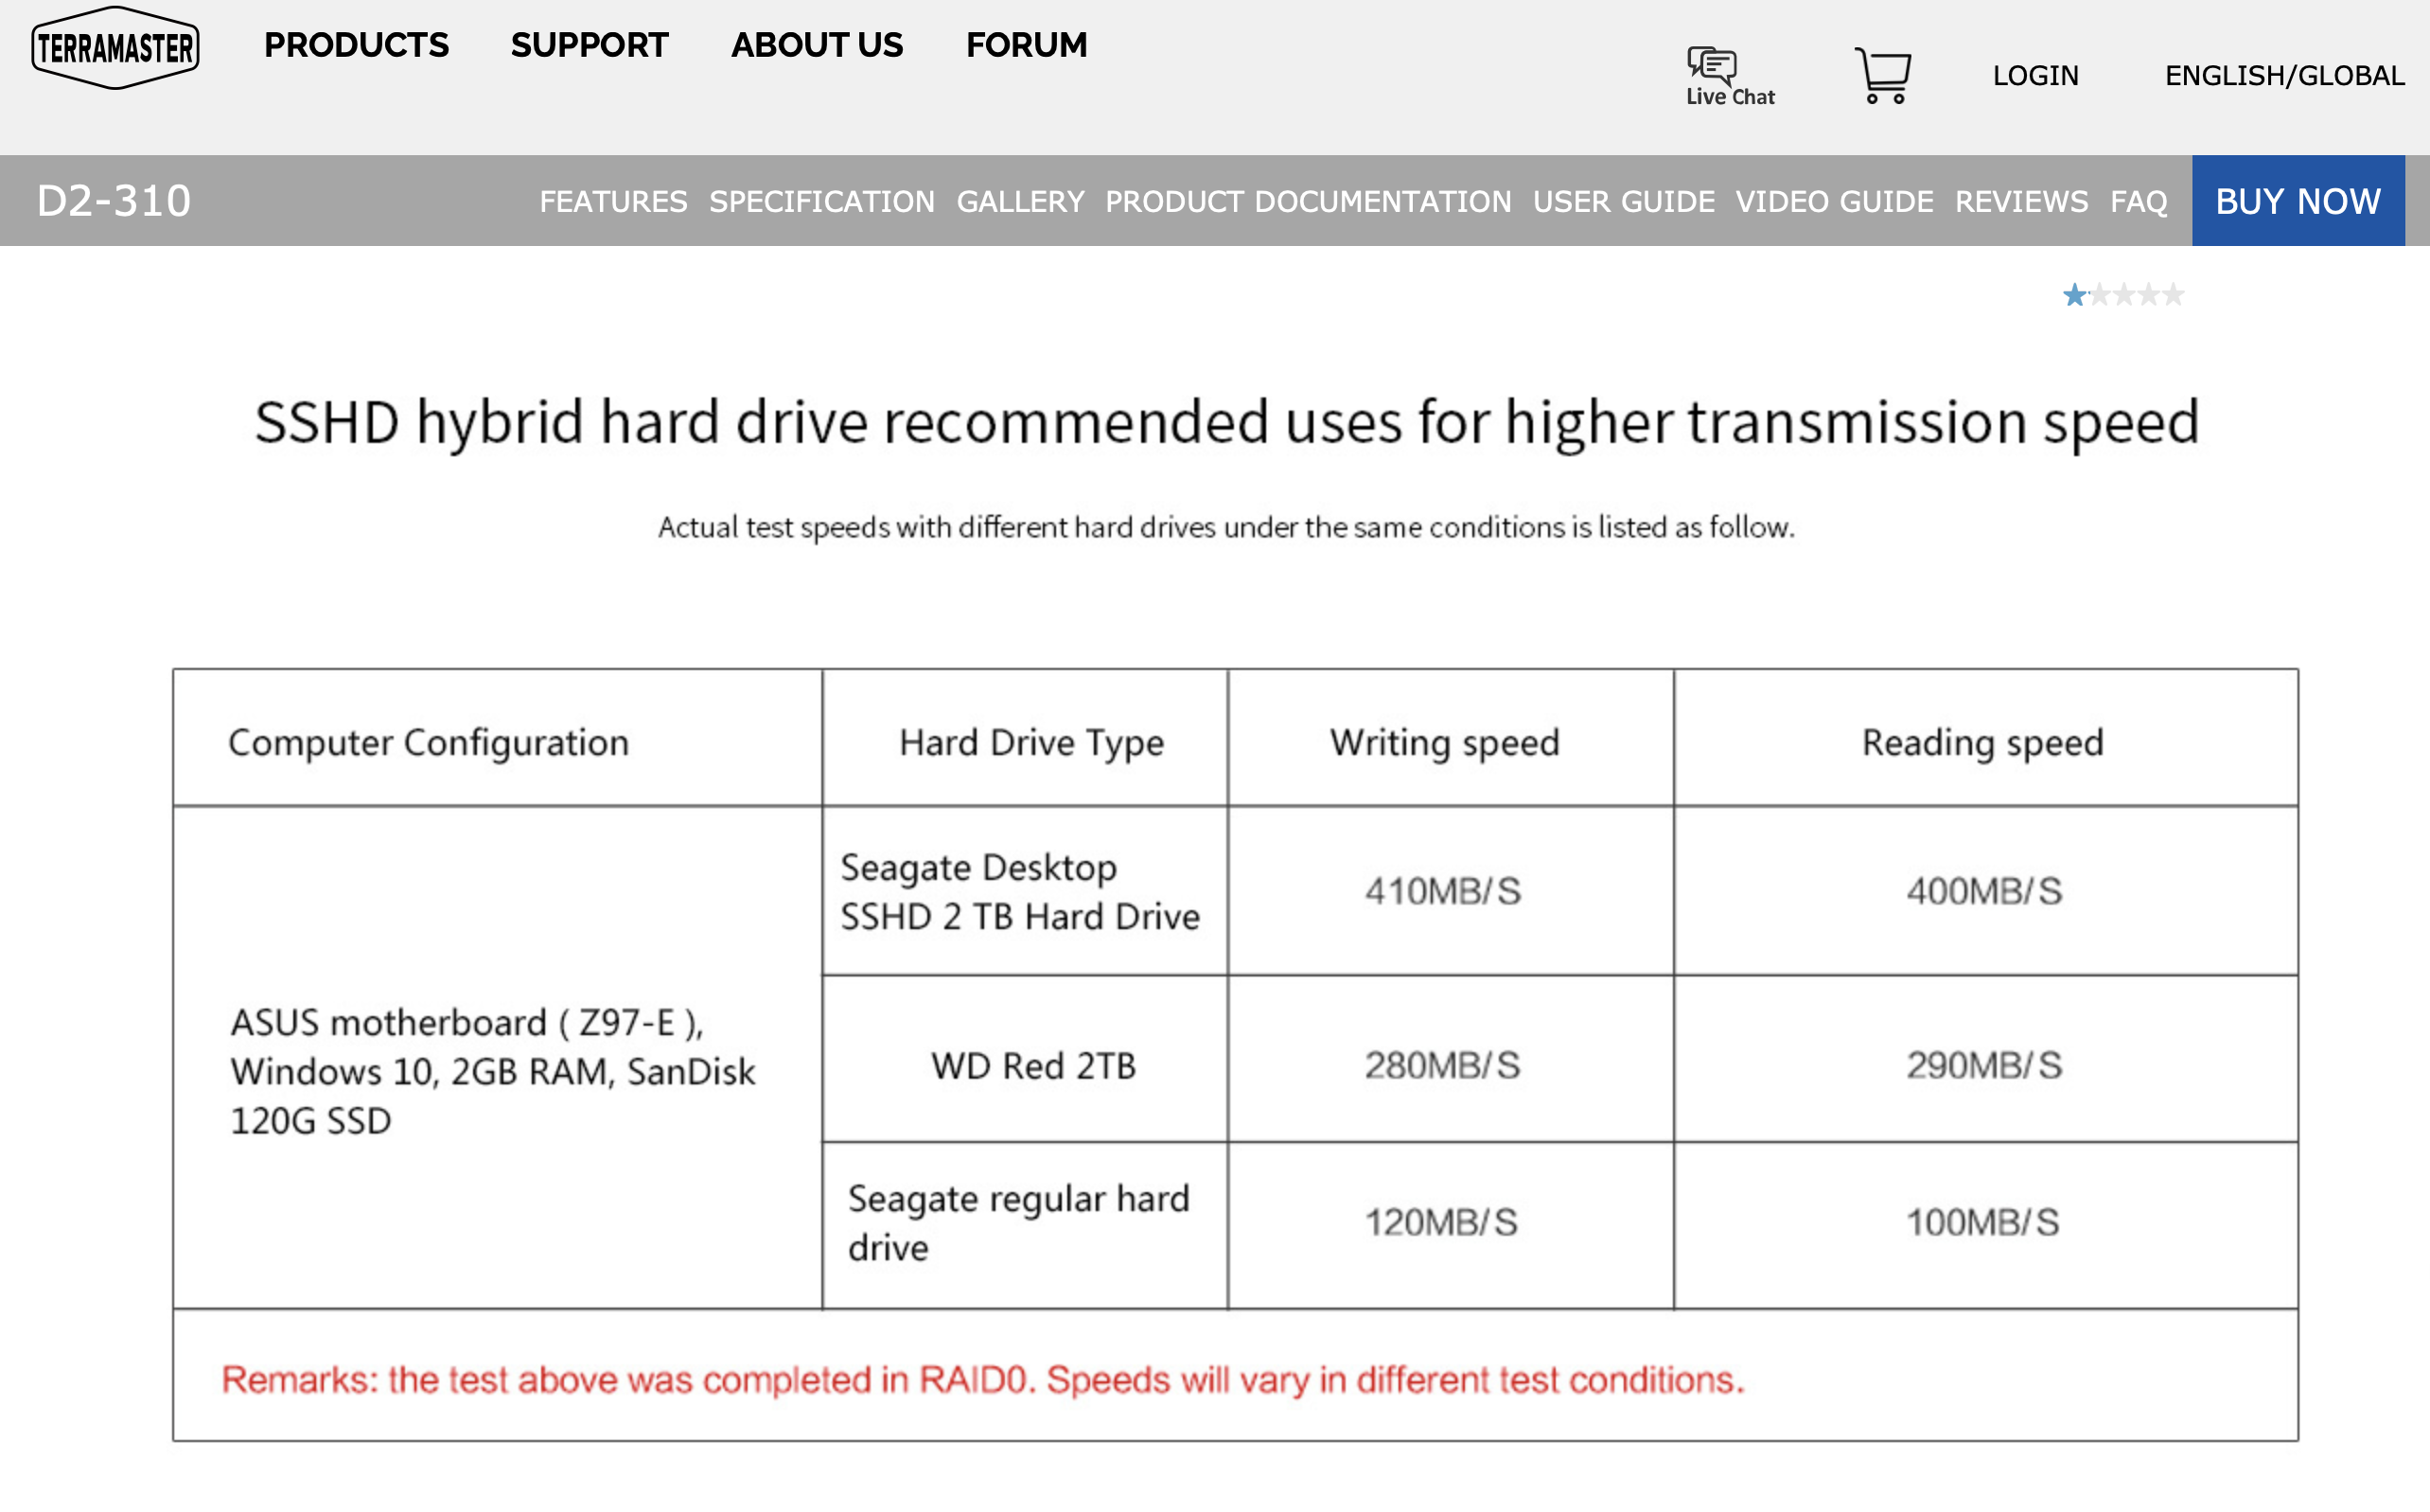
Task: Open the FORUM link
Action: (x=1026, y=45)
